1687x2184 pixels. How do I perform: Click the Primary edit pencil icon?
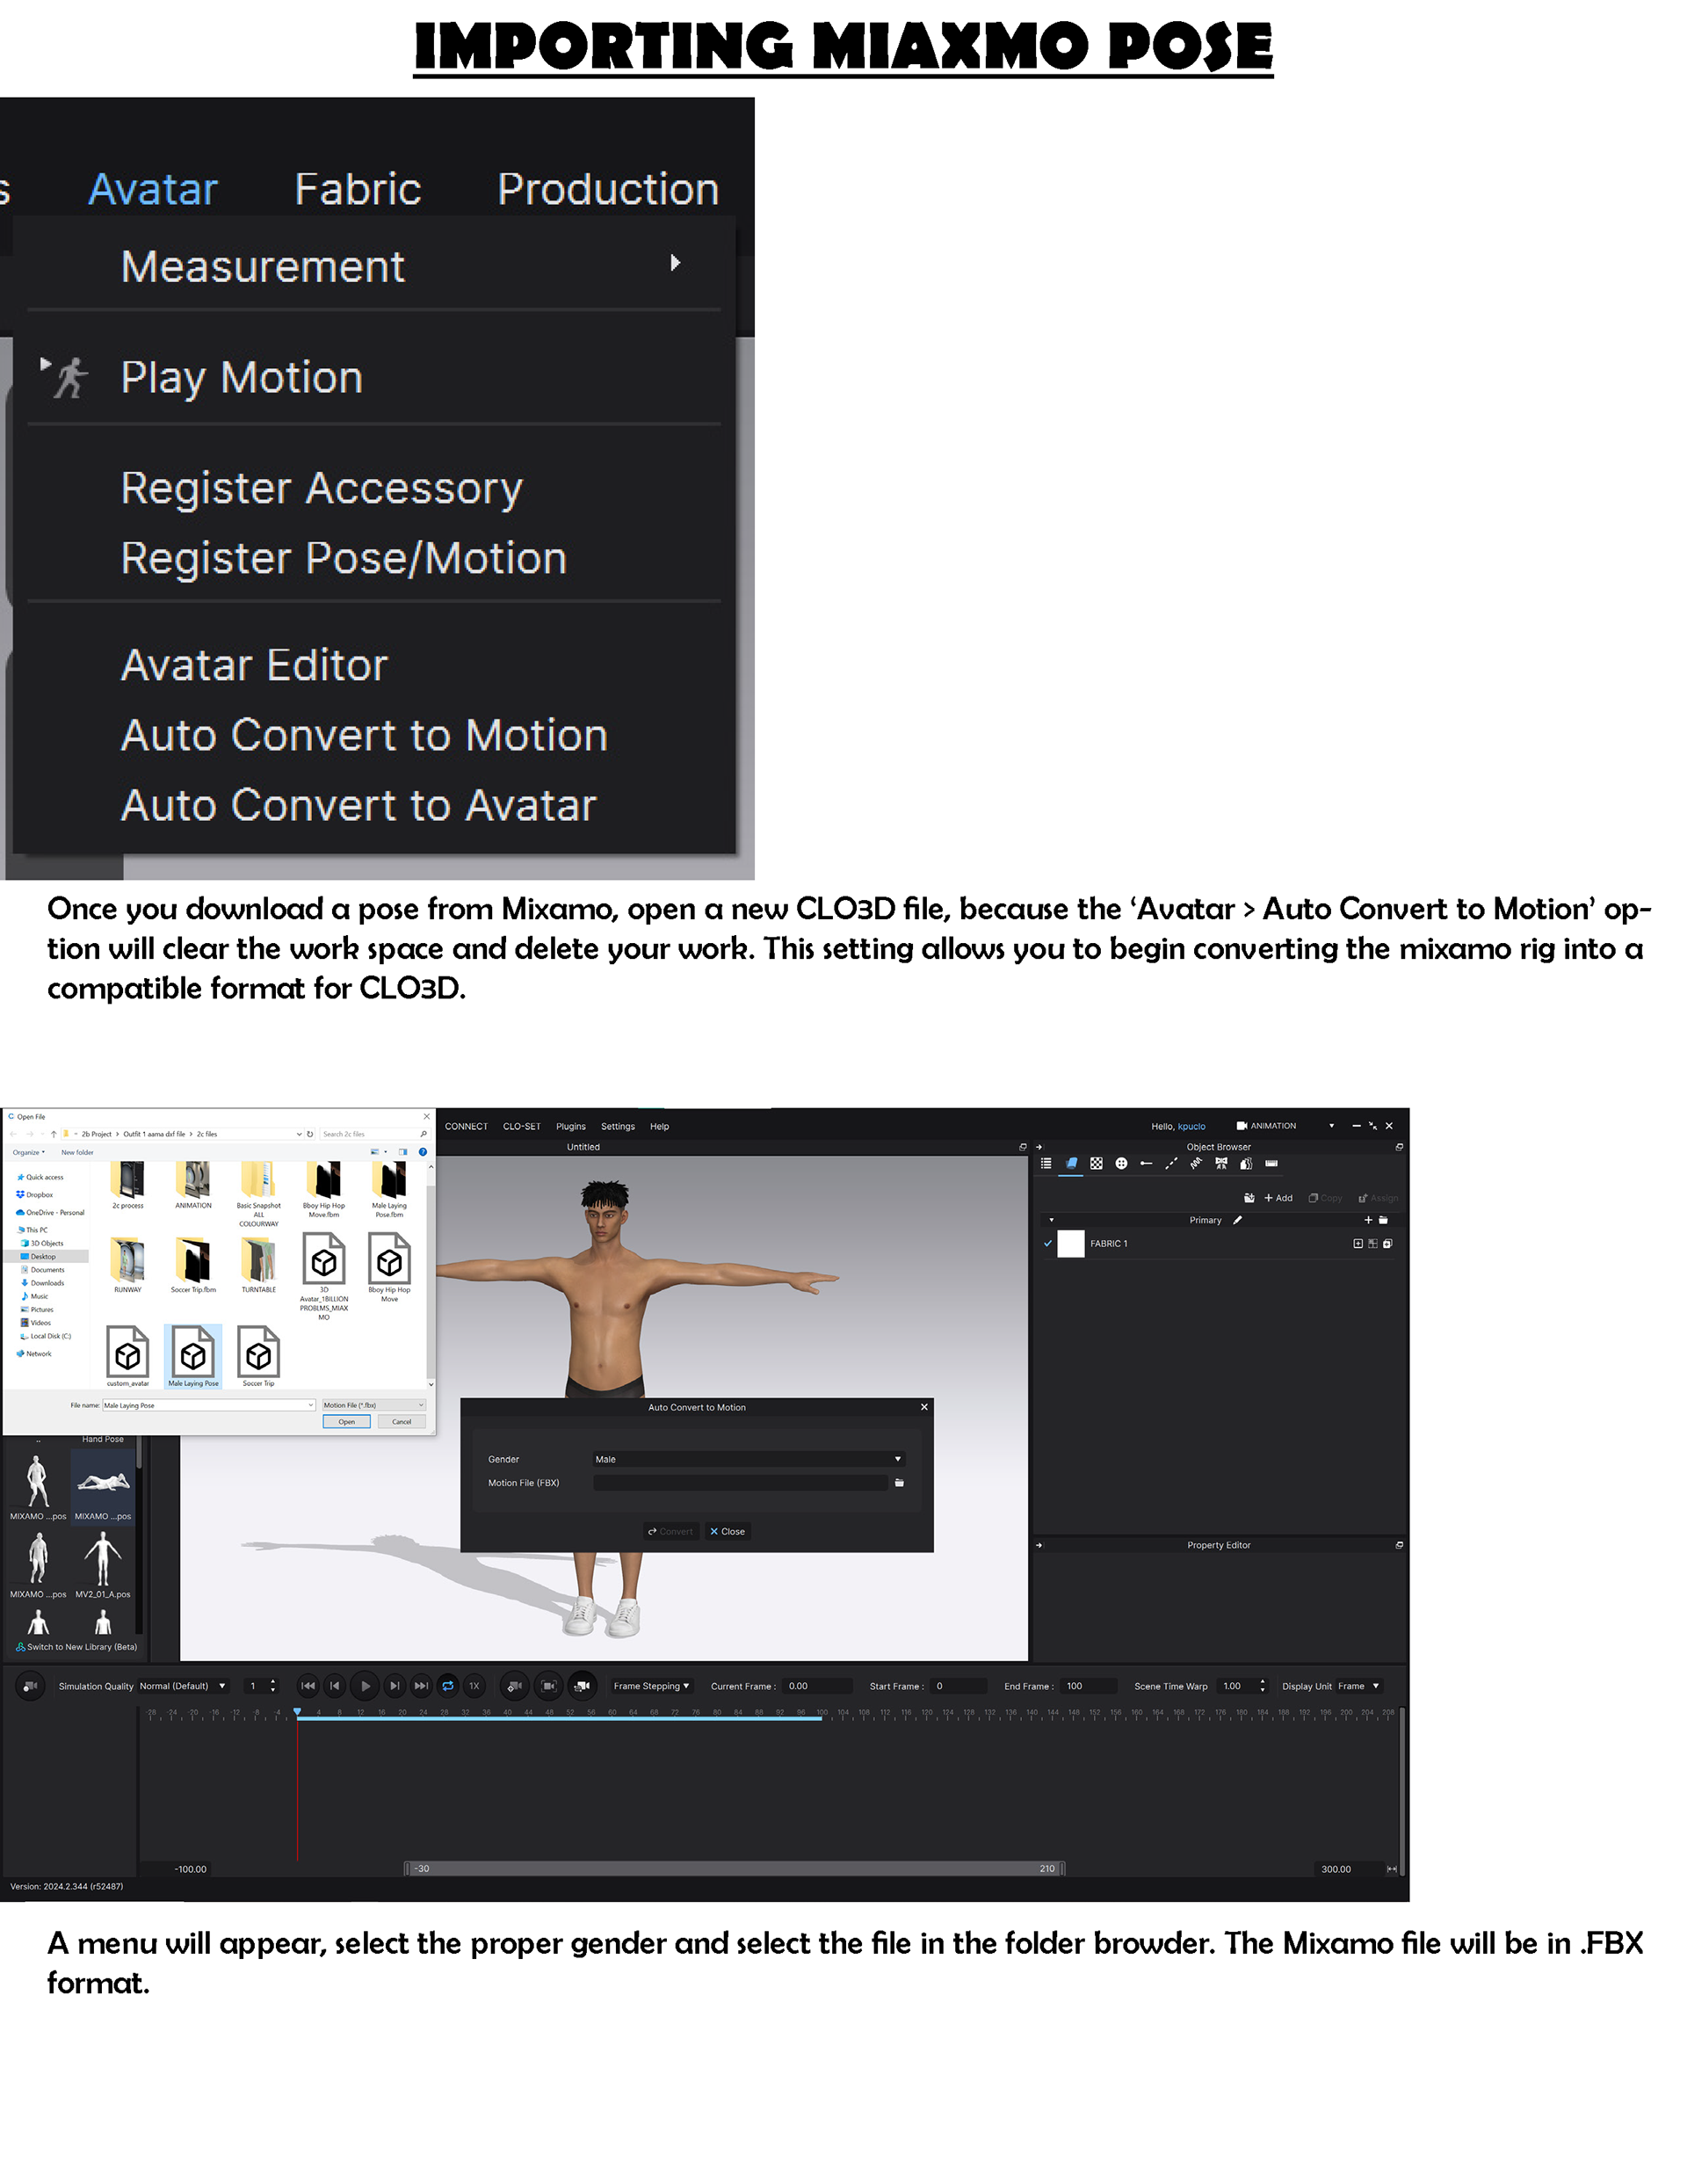point(1237,1220)
